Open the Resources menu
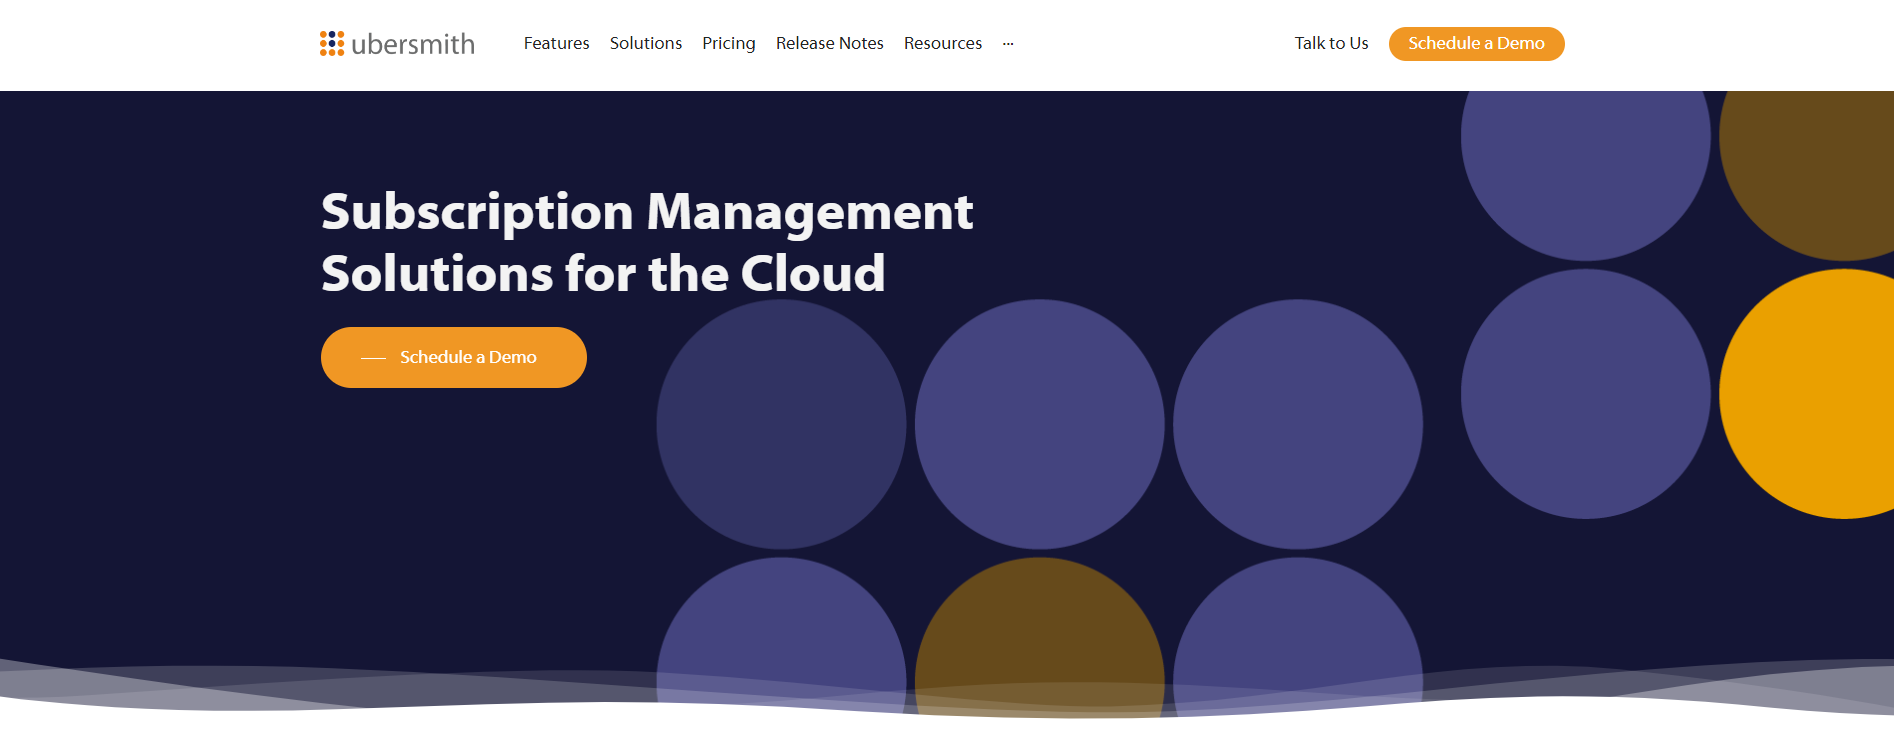1894x746 pixels. (x=943, y=43)
